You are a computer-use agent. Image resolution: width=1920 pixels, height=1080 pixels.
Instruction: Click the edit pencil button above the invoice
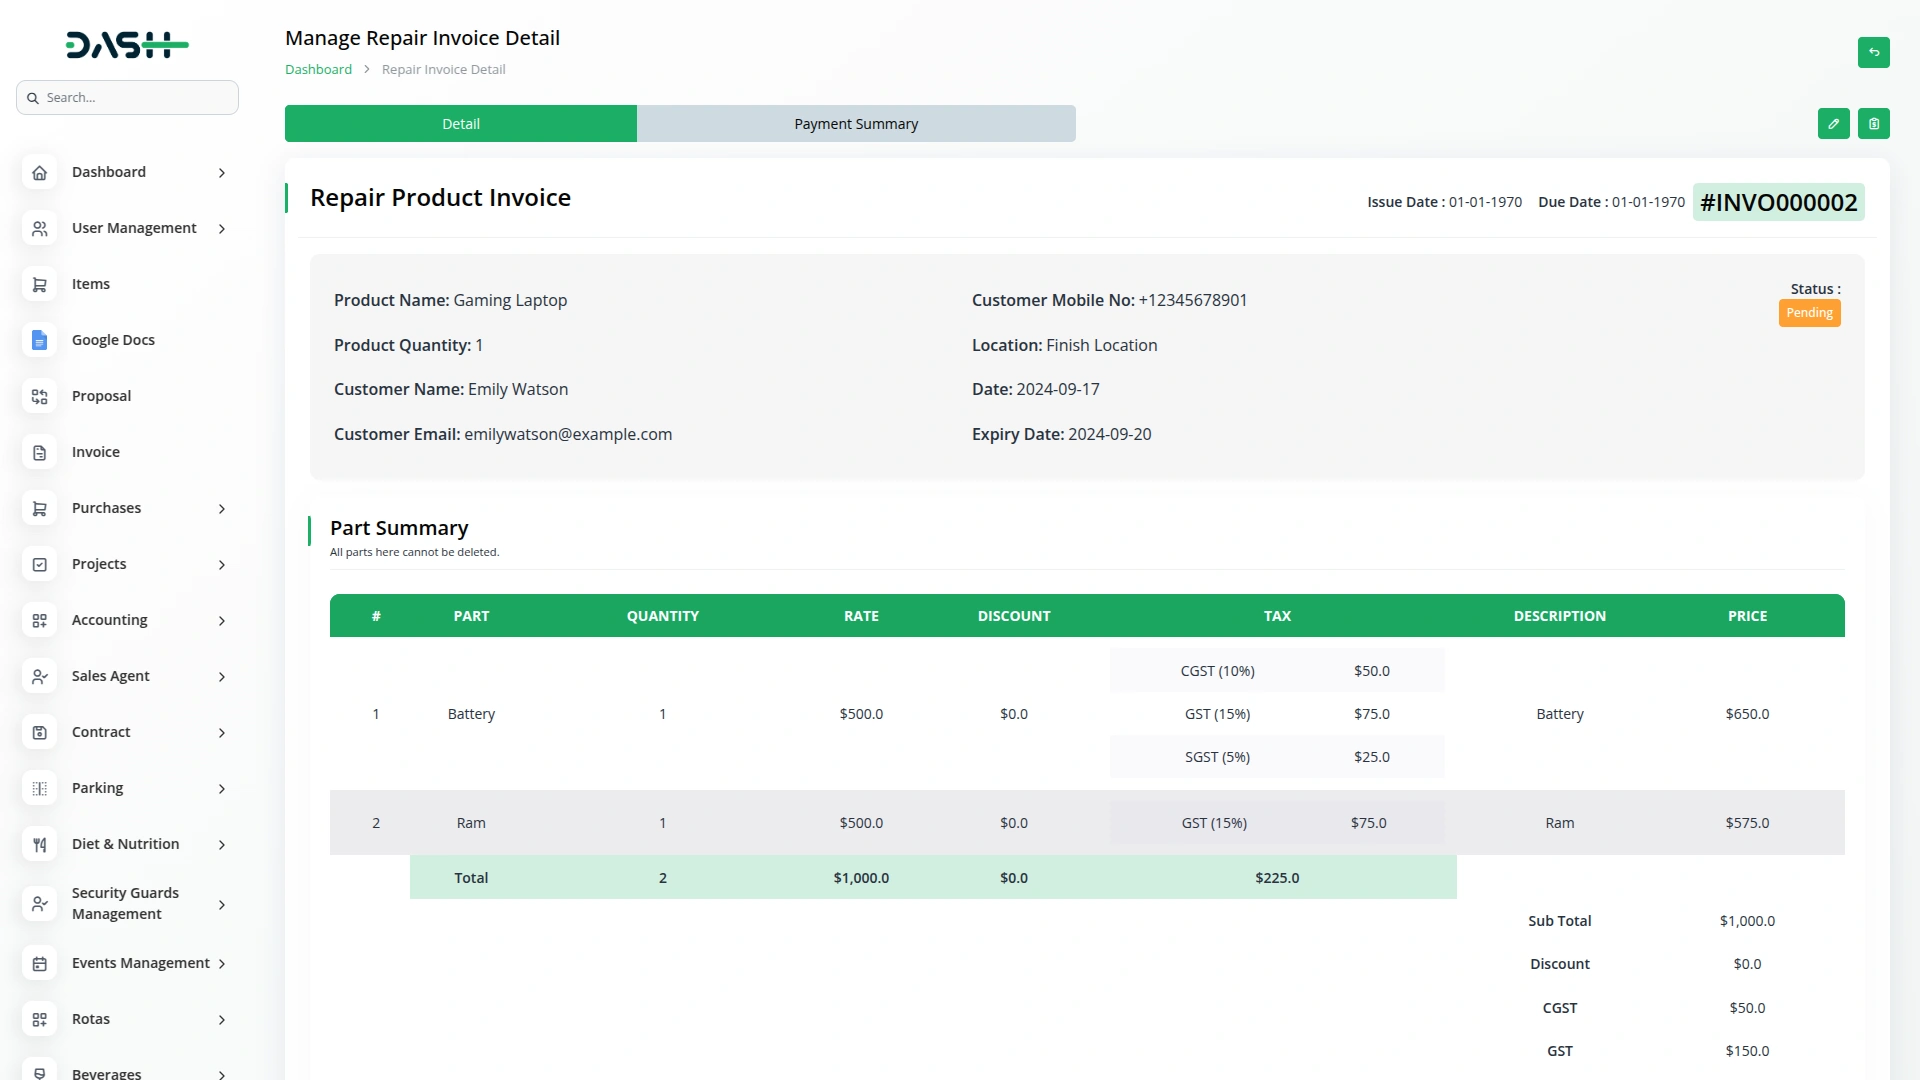point(1834,123)
